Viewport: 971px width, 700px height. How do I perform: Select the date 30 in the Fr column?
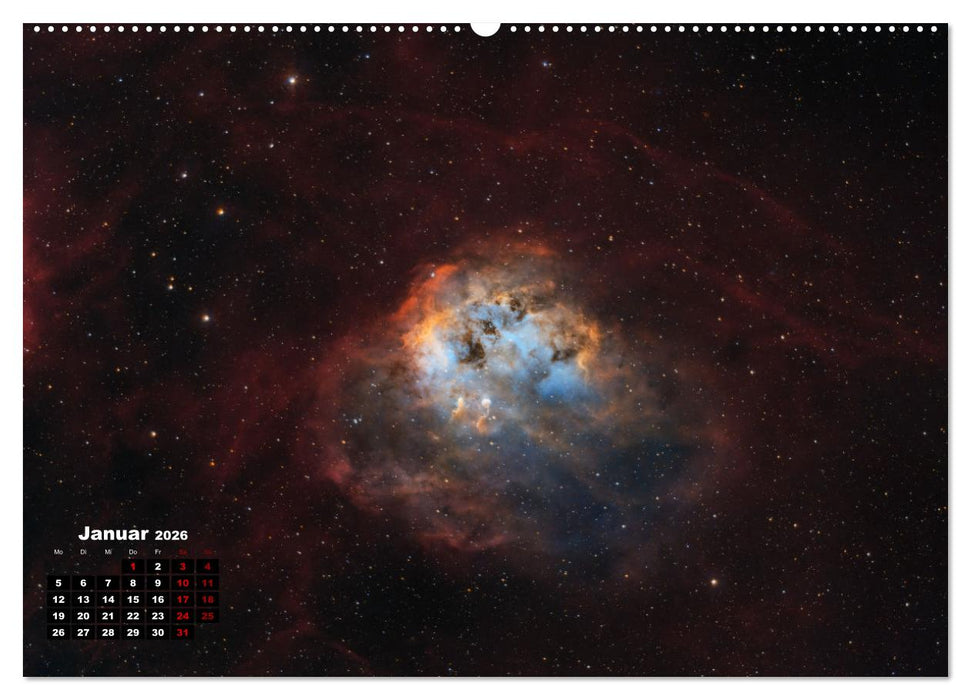tap(157, 633)
